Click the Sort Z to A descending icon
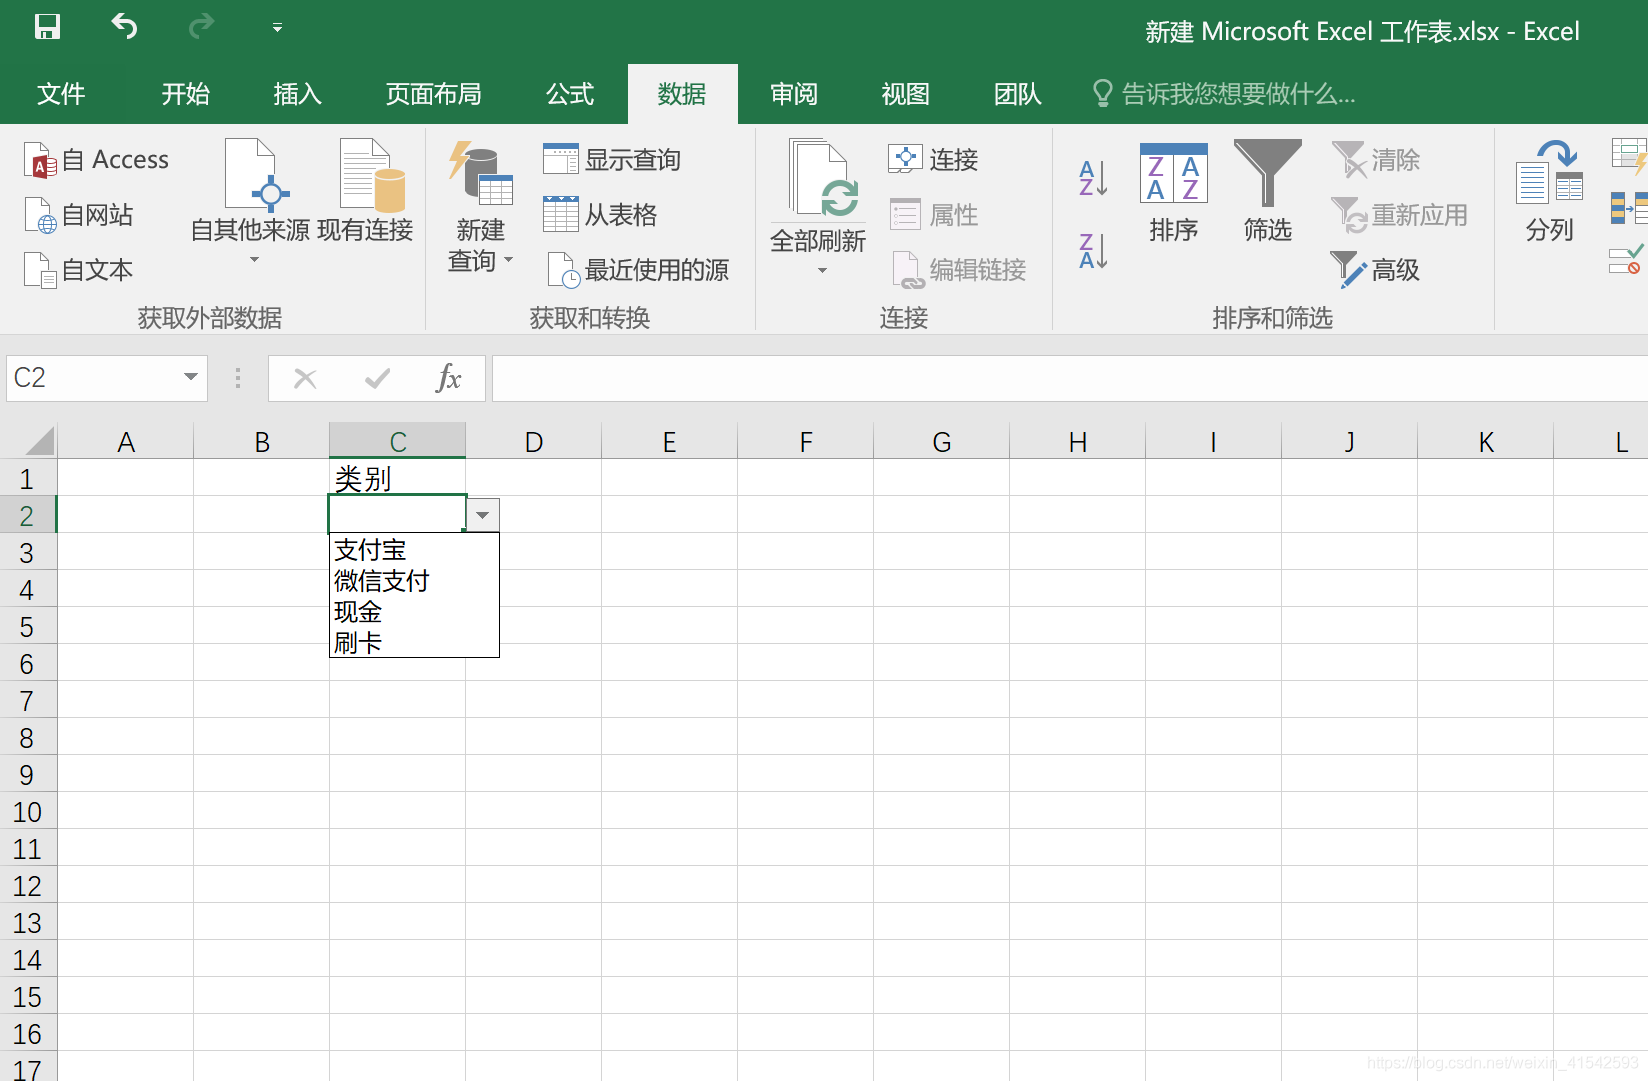The width and height of the screenshot is (1648, 1081). (1093, 250)
